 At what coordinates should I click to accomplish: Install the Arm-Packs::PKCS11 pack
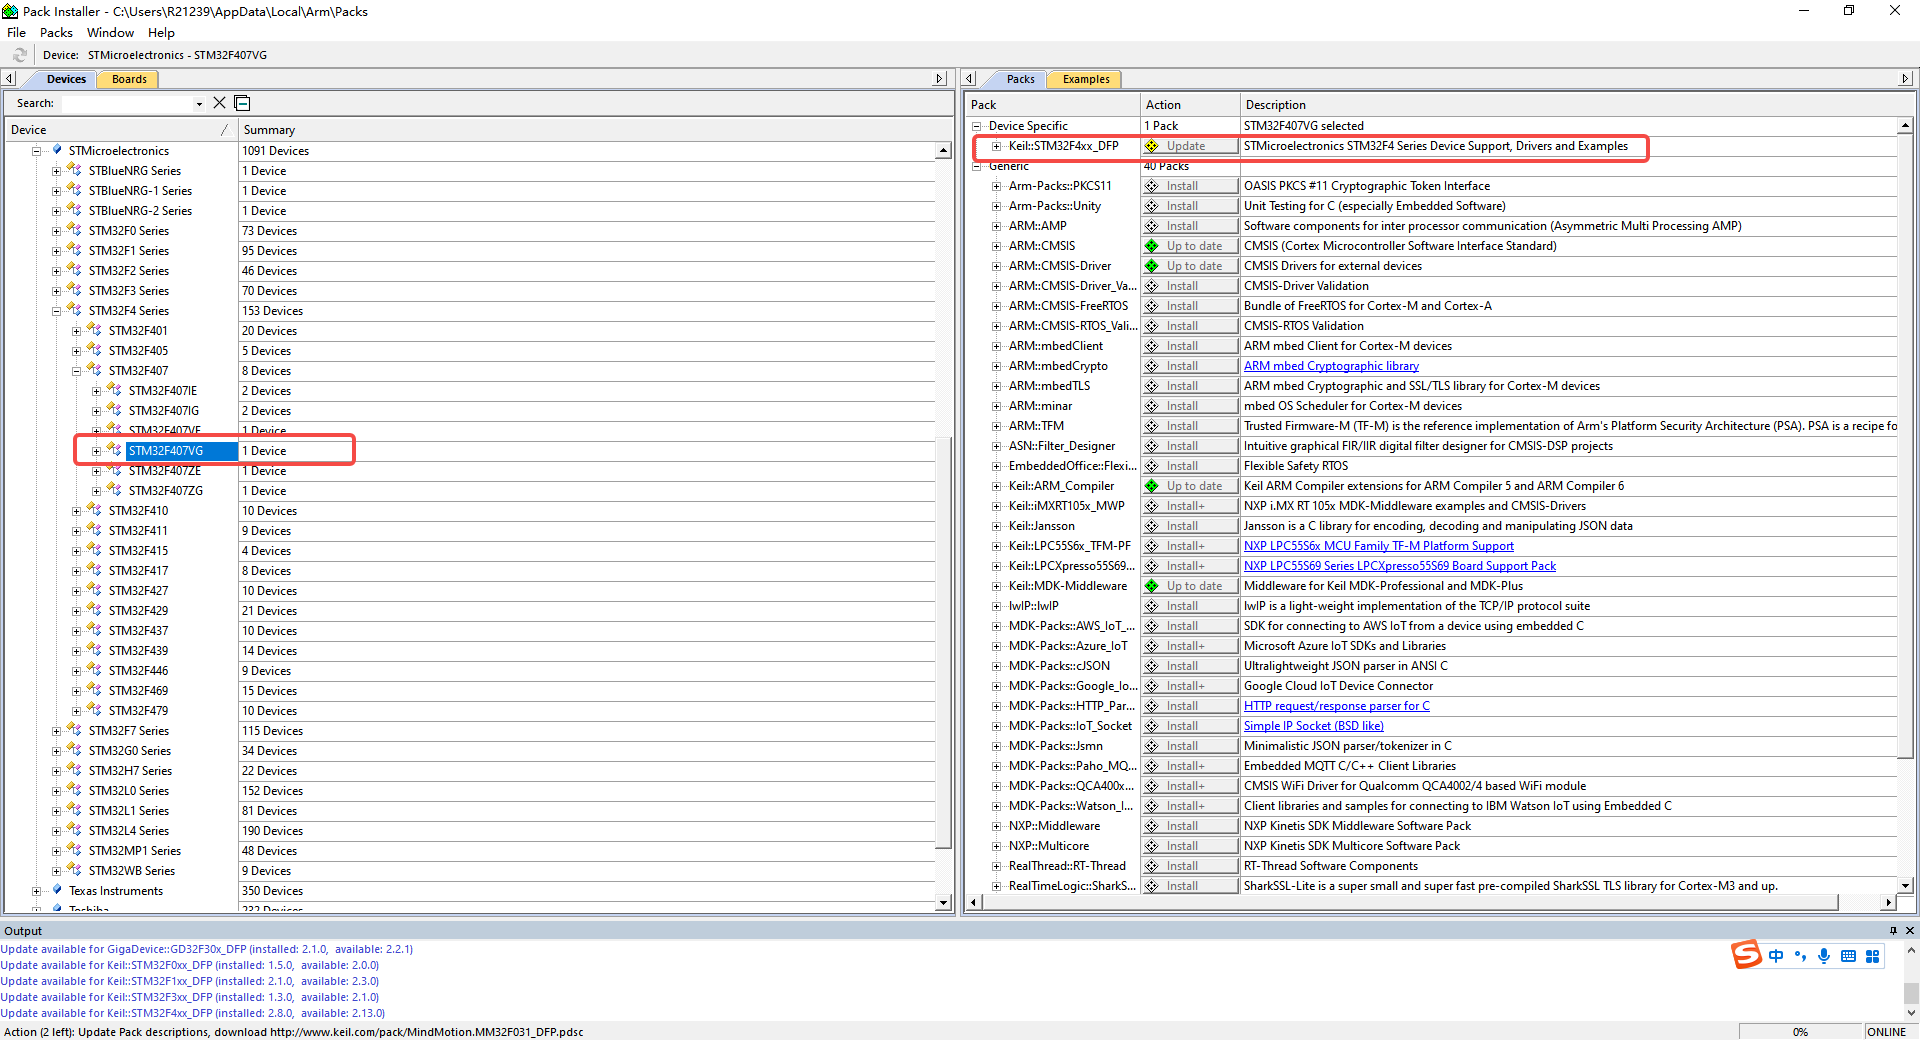(x=1190, y=186)
